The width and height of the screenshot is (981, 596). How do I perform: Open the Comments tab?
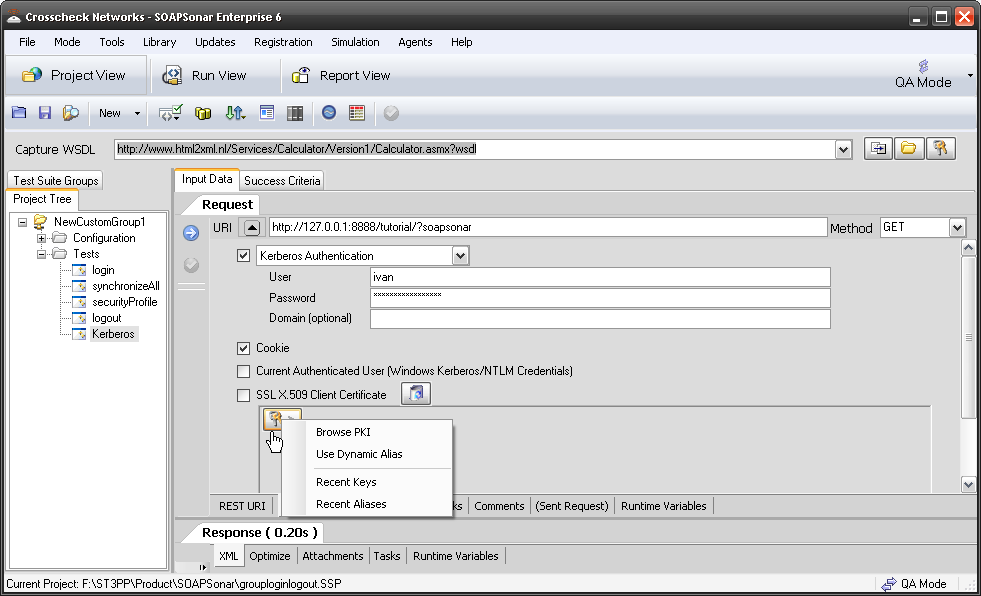coord(499,506)
